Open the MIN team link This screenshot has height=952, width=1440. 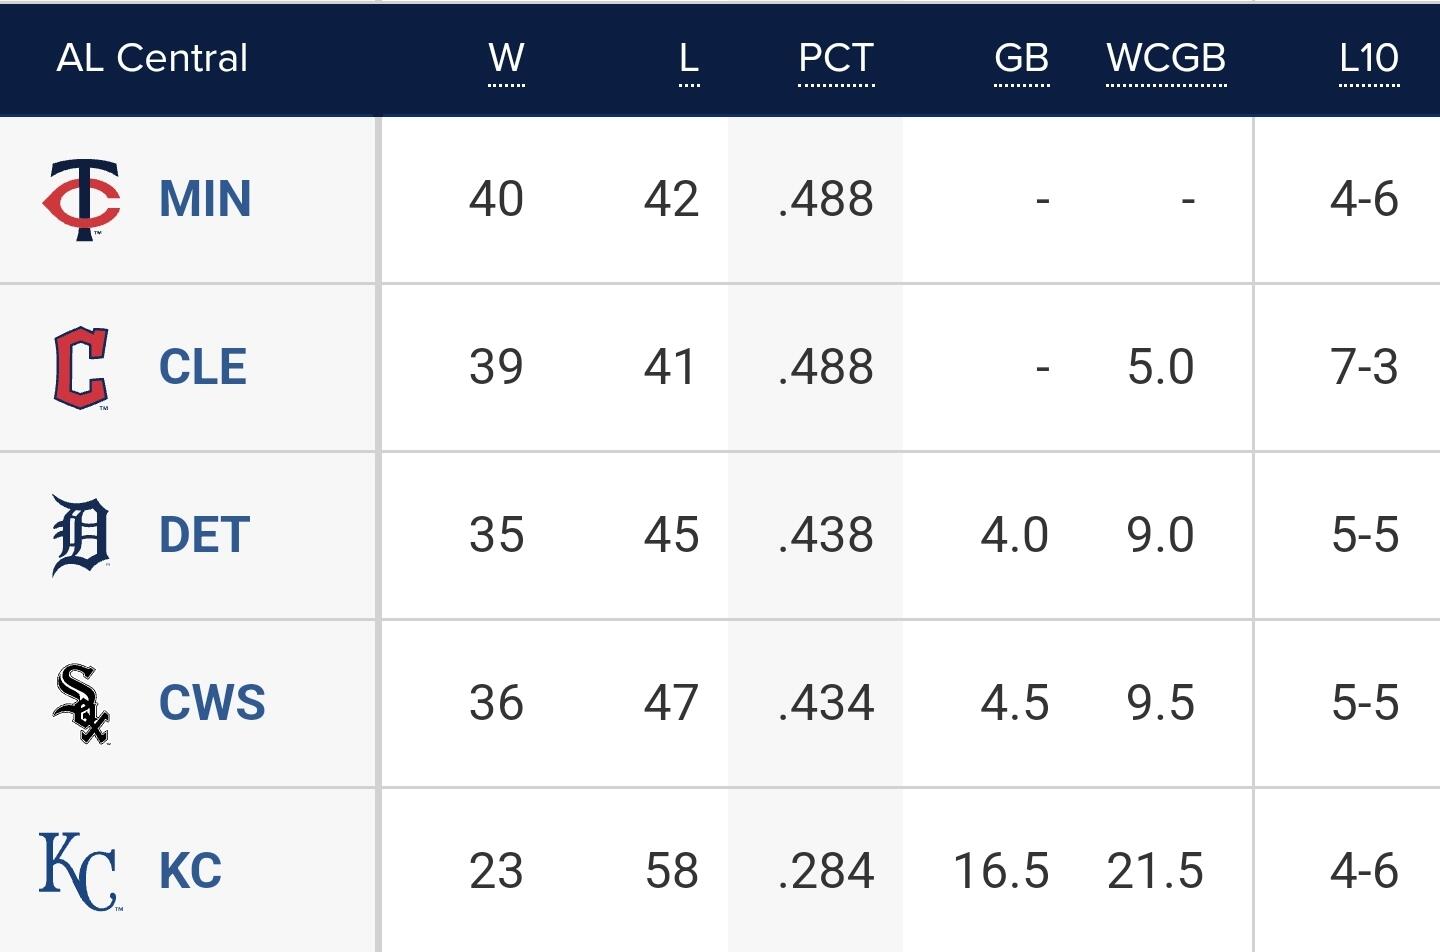[205, 199]
